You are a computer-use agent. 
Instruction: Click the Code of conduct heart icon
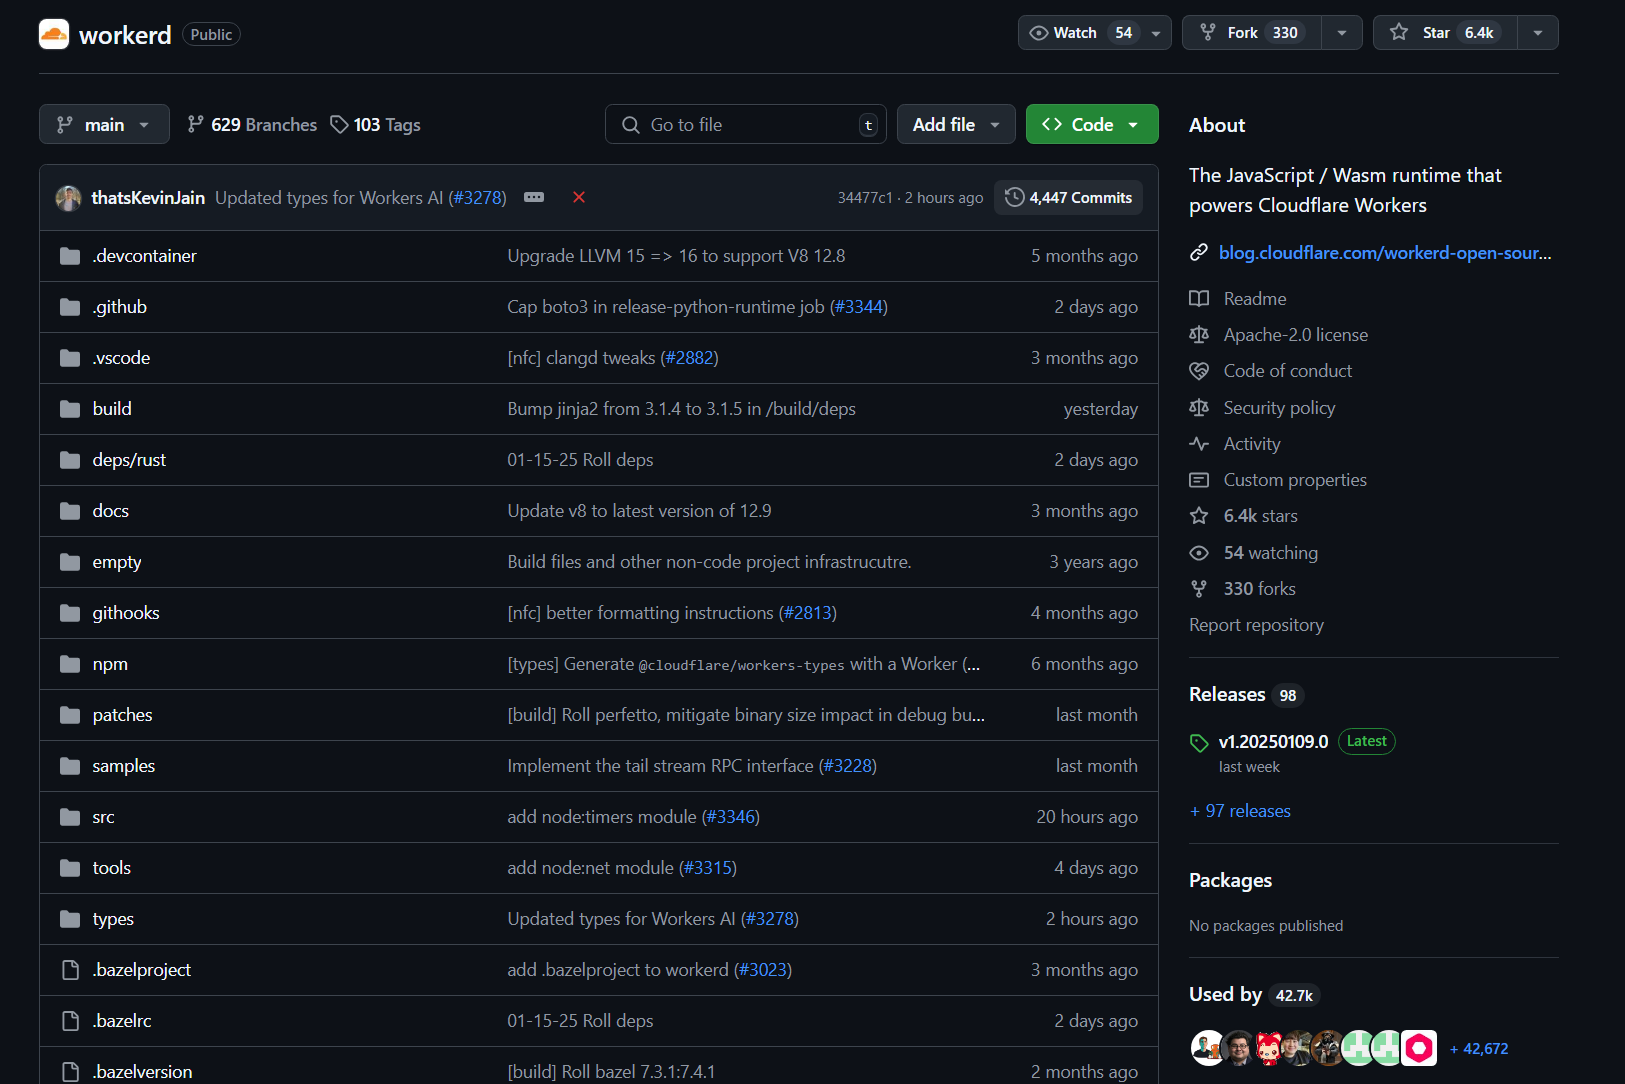coord(1199,371)
